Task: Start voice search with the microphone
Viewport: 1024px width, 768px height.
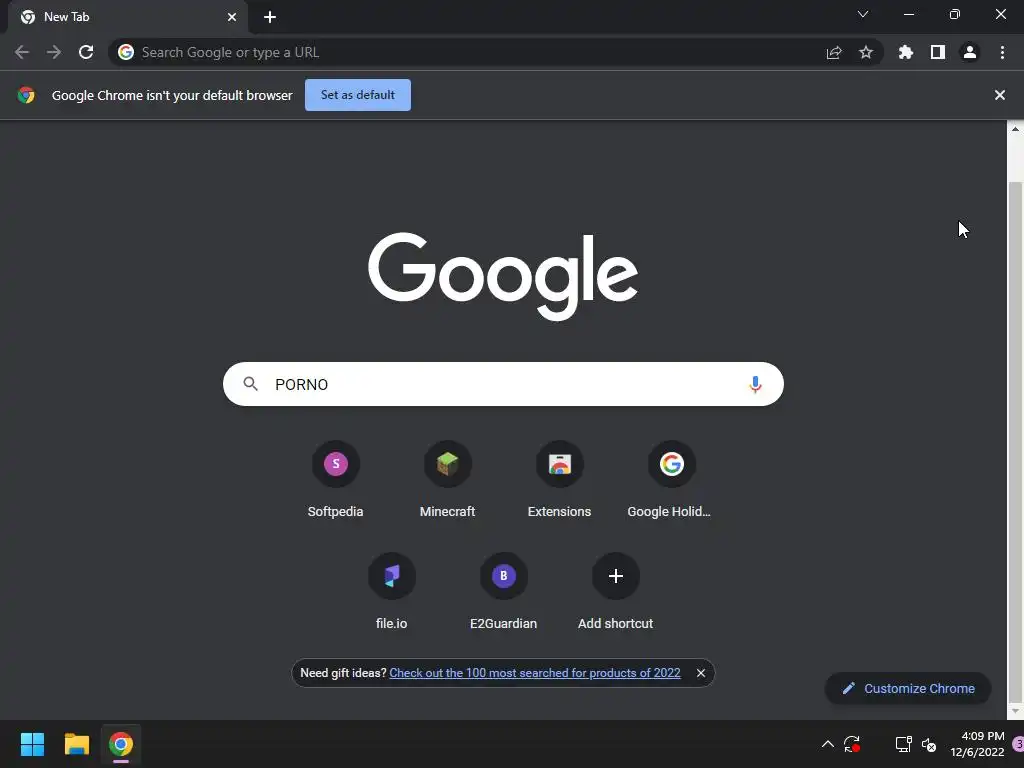Action: (x=755, y=384)
